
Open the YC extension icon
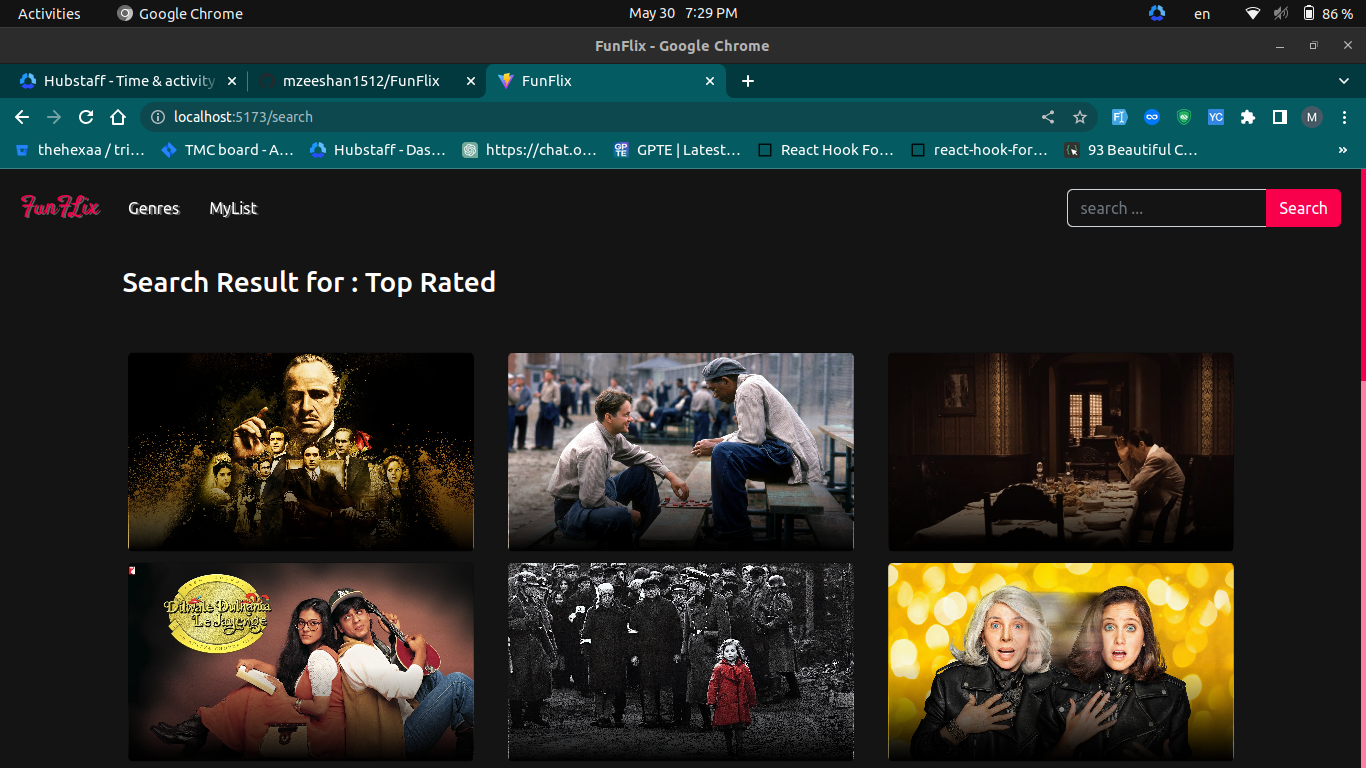(1216, 117)
